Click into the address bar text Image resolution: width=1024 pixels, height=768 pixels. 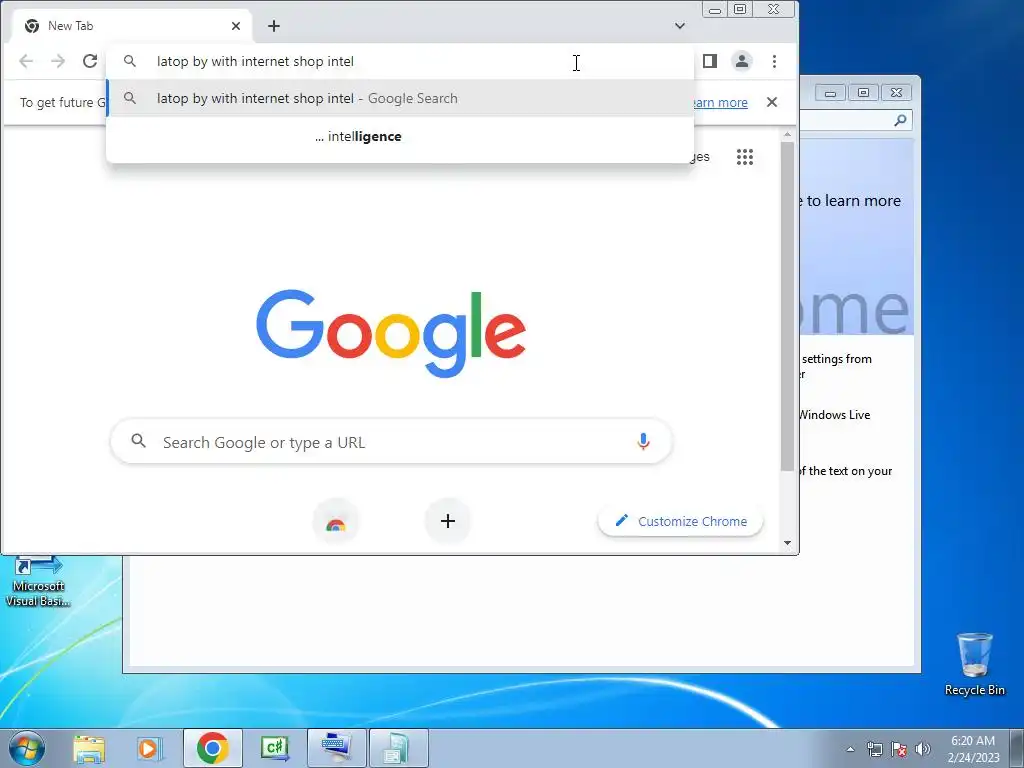pyautogui.click(x=255, y=61)
